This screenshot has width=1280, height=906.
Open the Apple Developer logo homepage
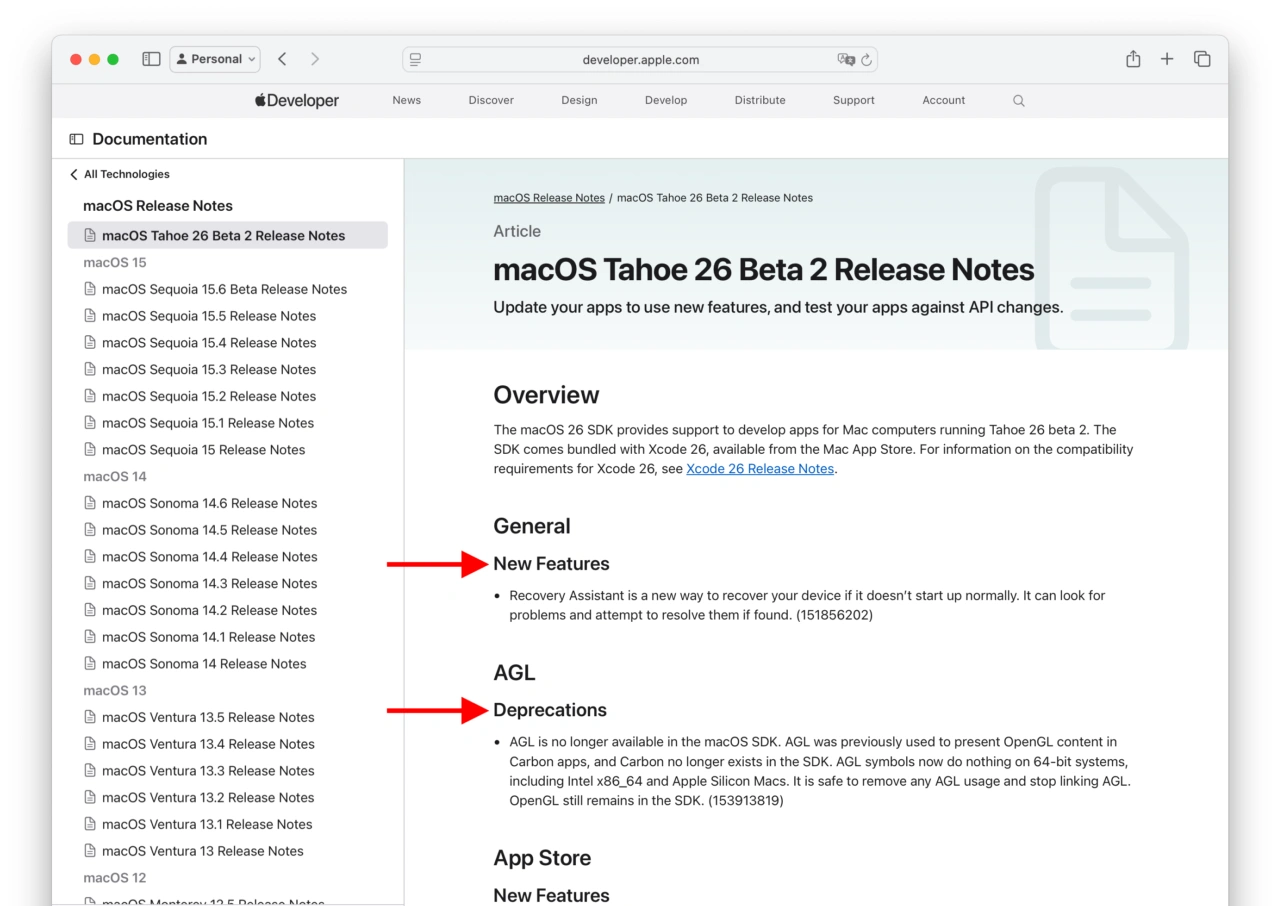[x=297, y=100]
